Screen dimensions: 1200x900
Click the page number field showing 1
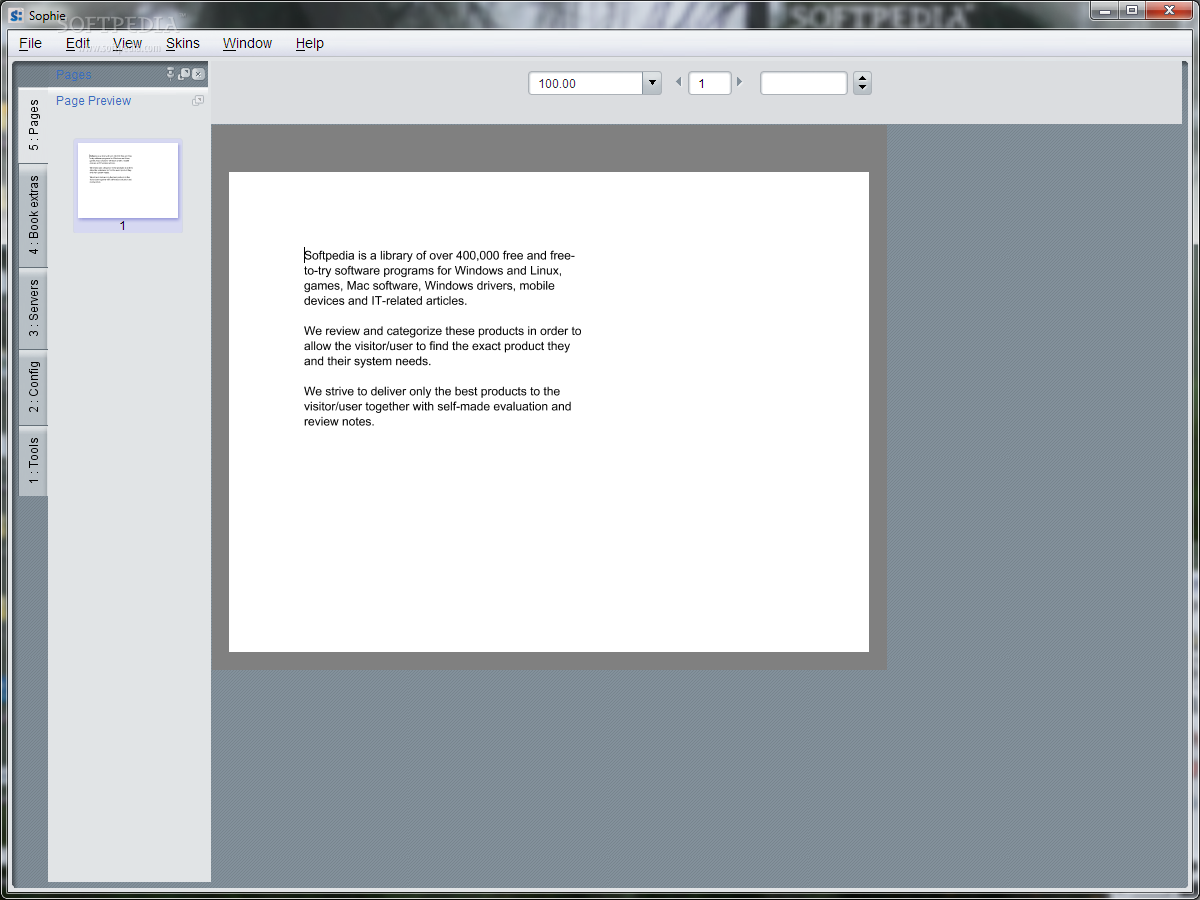pos(710,83)
